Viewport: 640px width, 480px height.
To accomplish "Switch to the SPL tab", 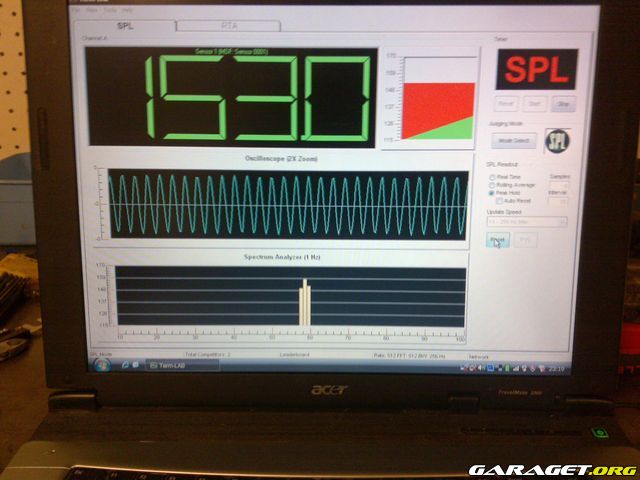I will pyautogui.click(x=124, y=26).
